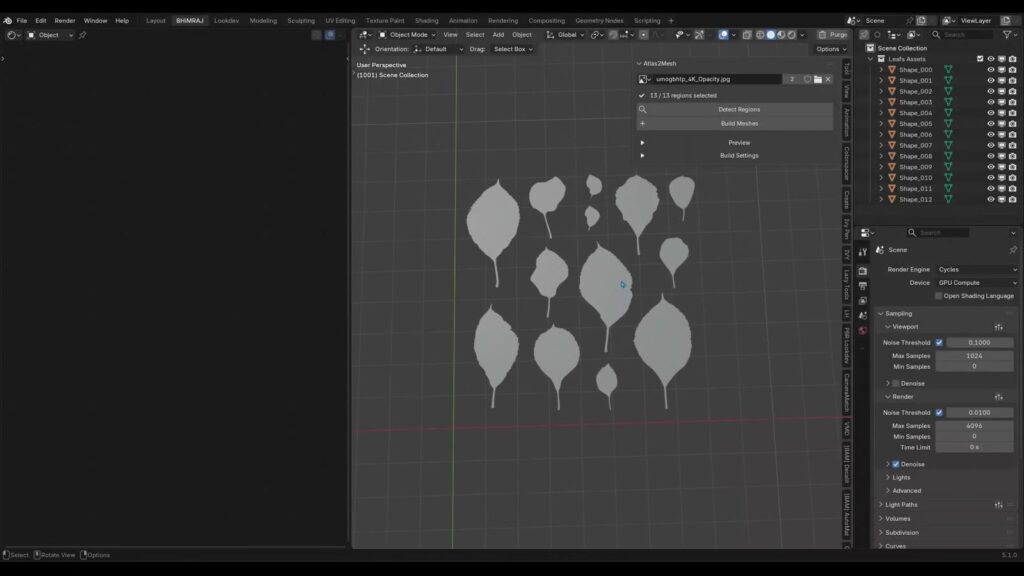1024x576 pixels.
Task: Click the outliner filter funnel icon
Action: (1007, 35)
